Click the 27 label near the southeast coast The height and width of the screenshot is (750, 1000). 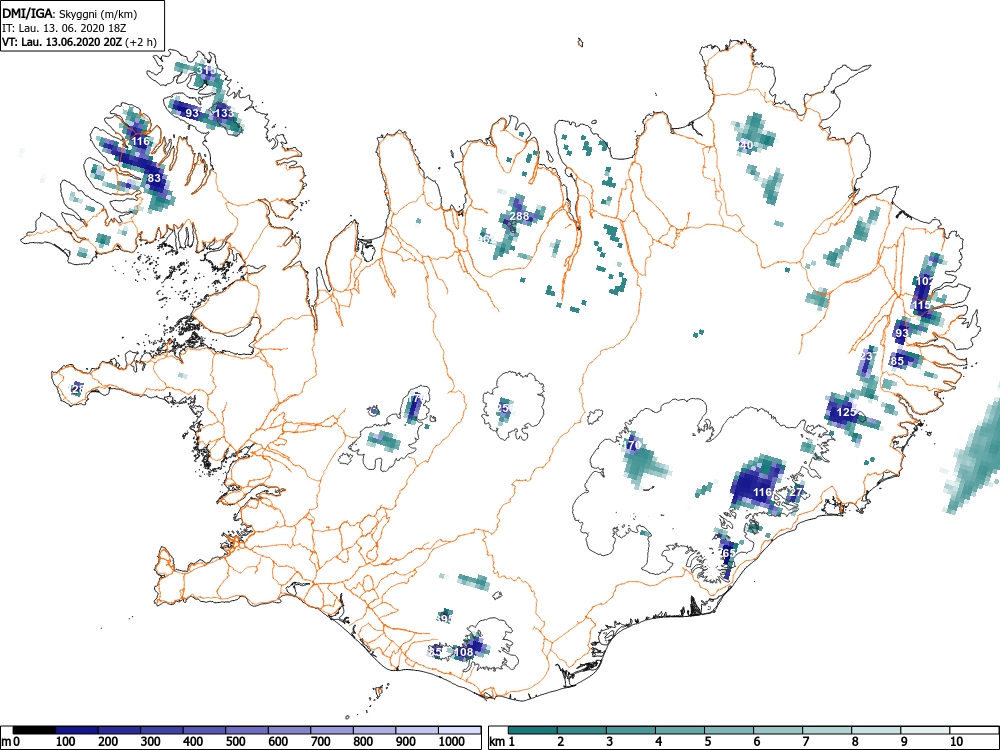click(796, 492)
